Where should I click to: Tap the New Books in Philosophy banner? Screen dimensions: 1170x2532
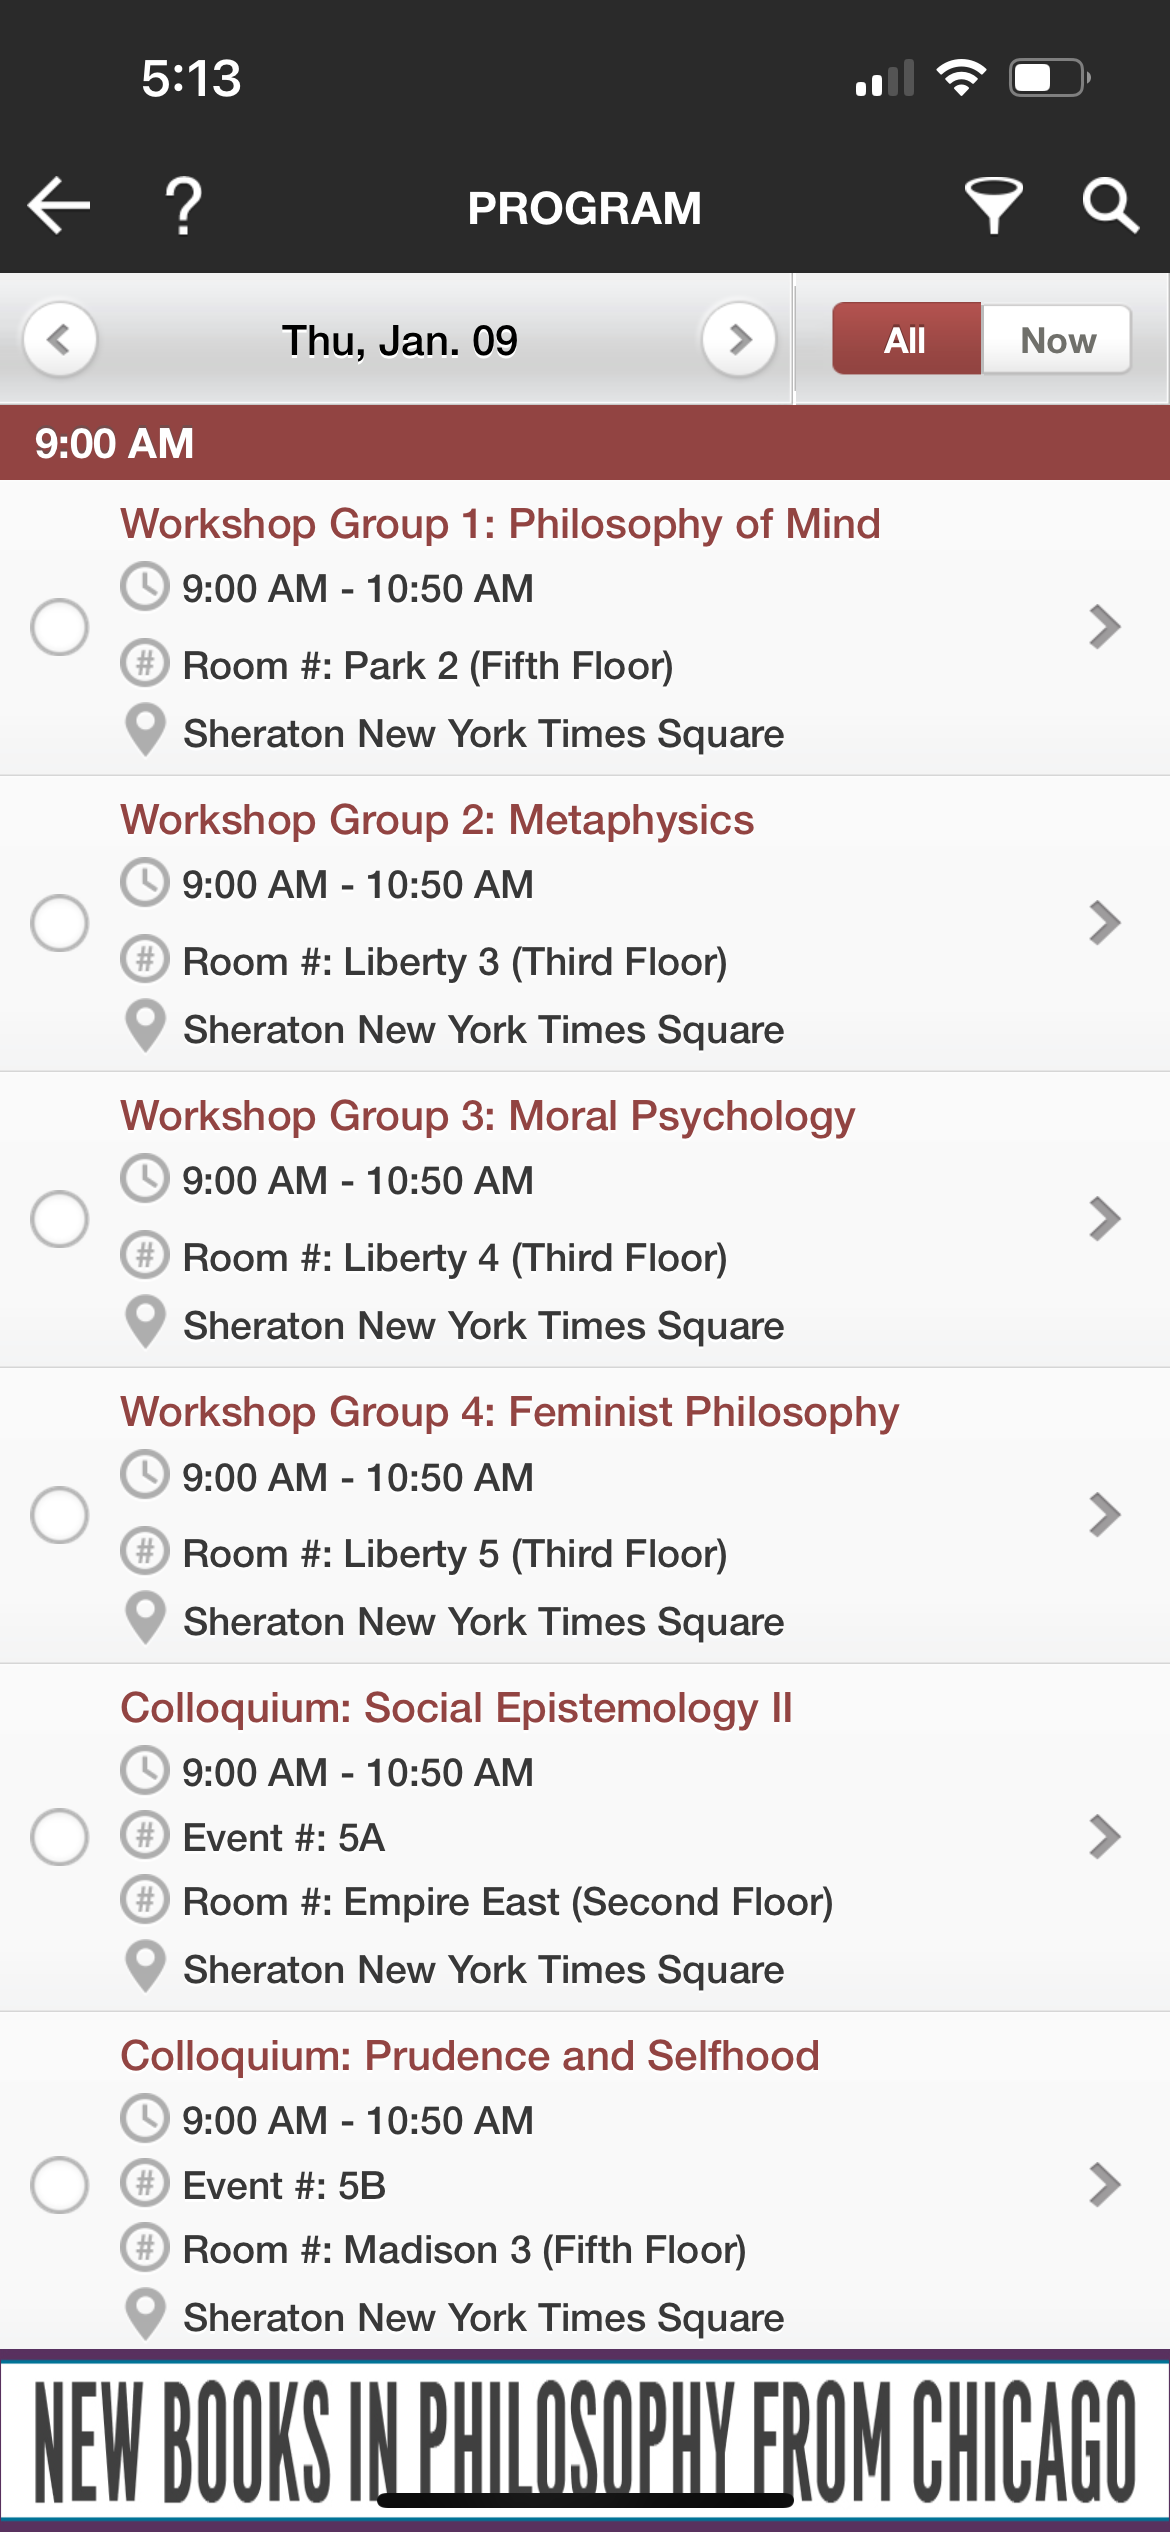tap(585, 2440)
